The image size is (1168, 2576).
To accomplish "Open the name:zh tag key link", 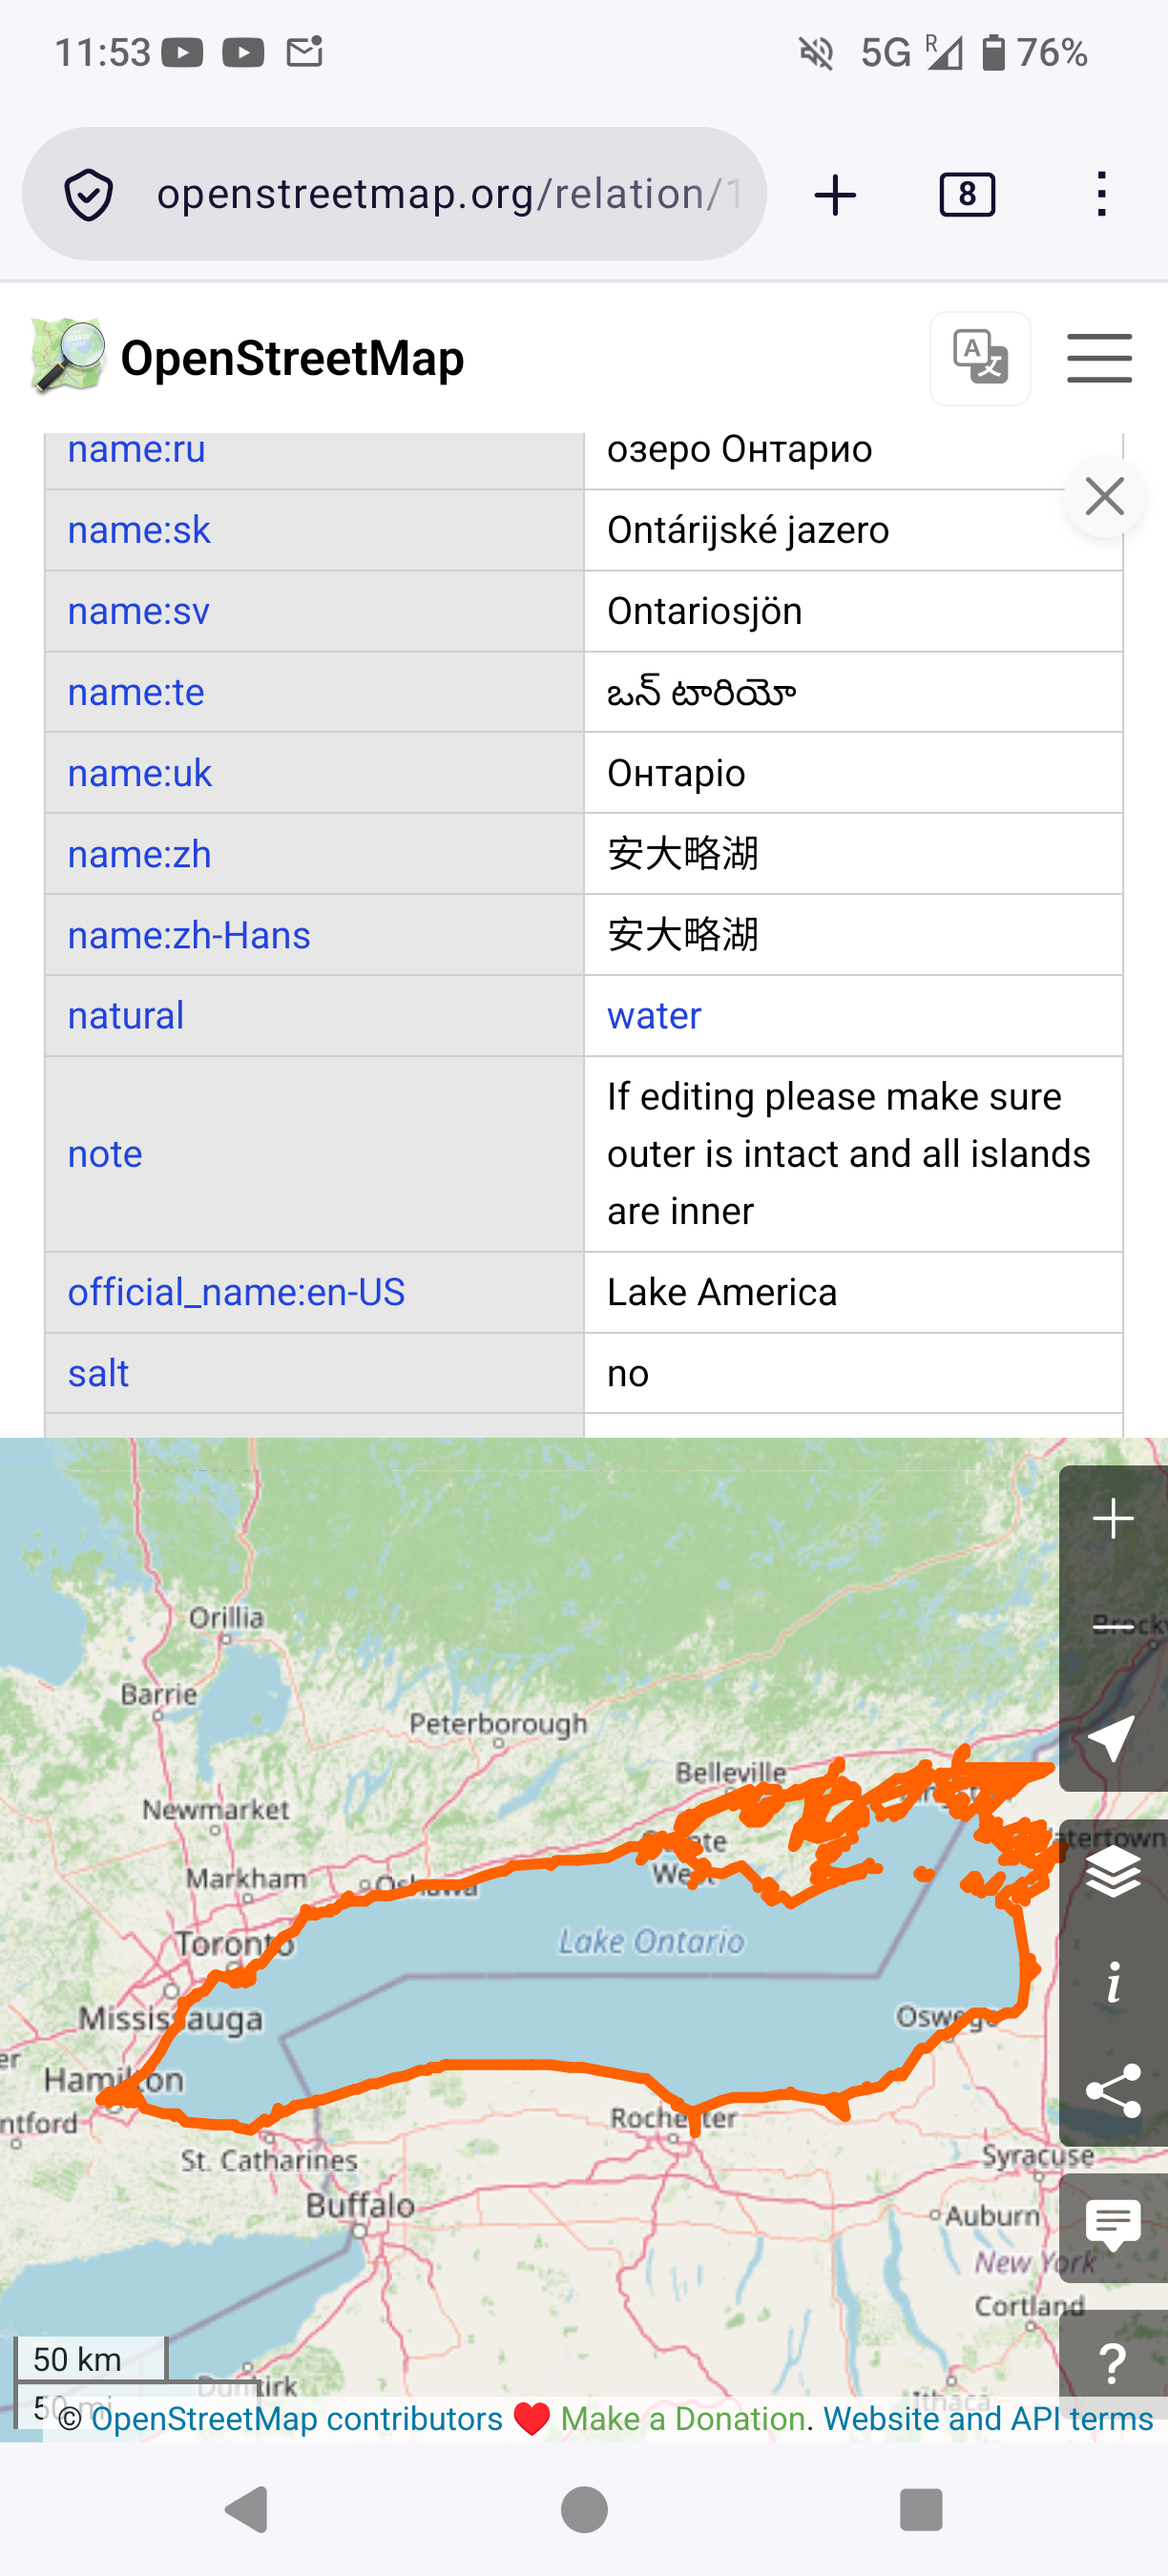I will point(139,854).
